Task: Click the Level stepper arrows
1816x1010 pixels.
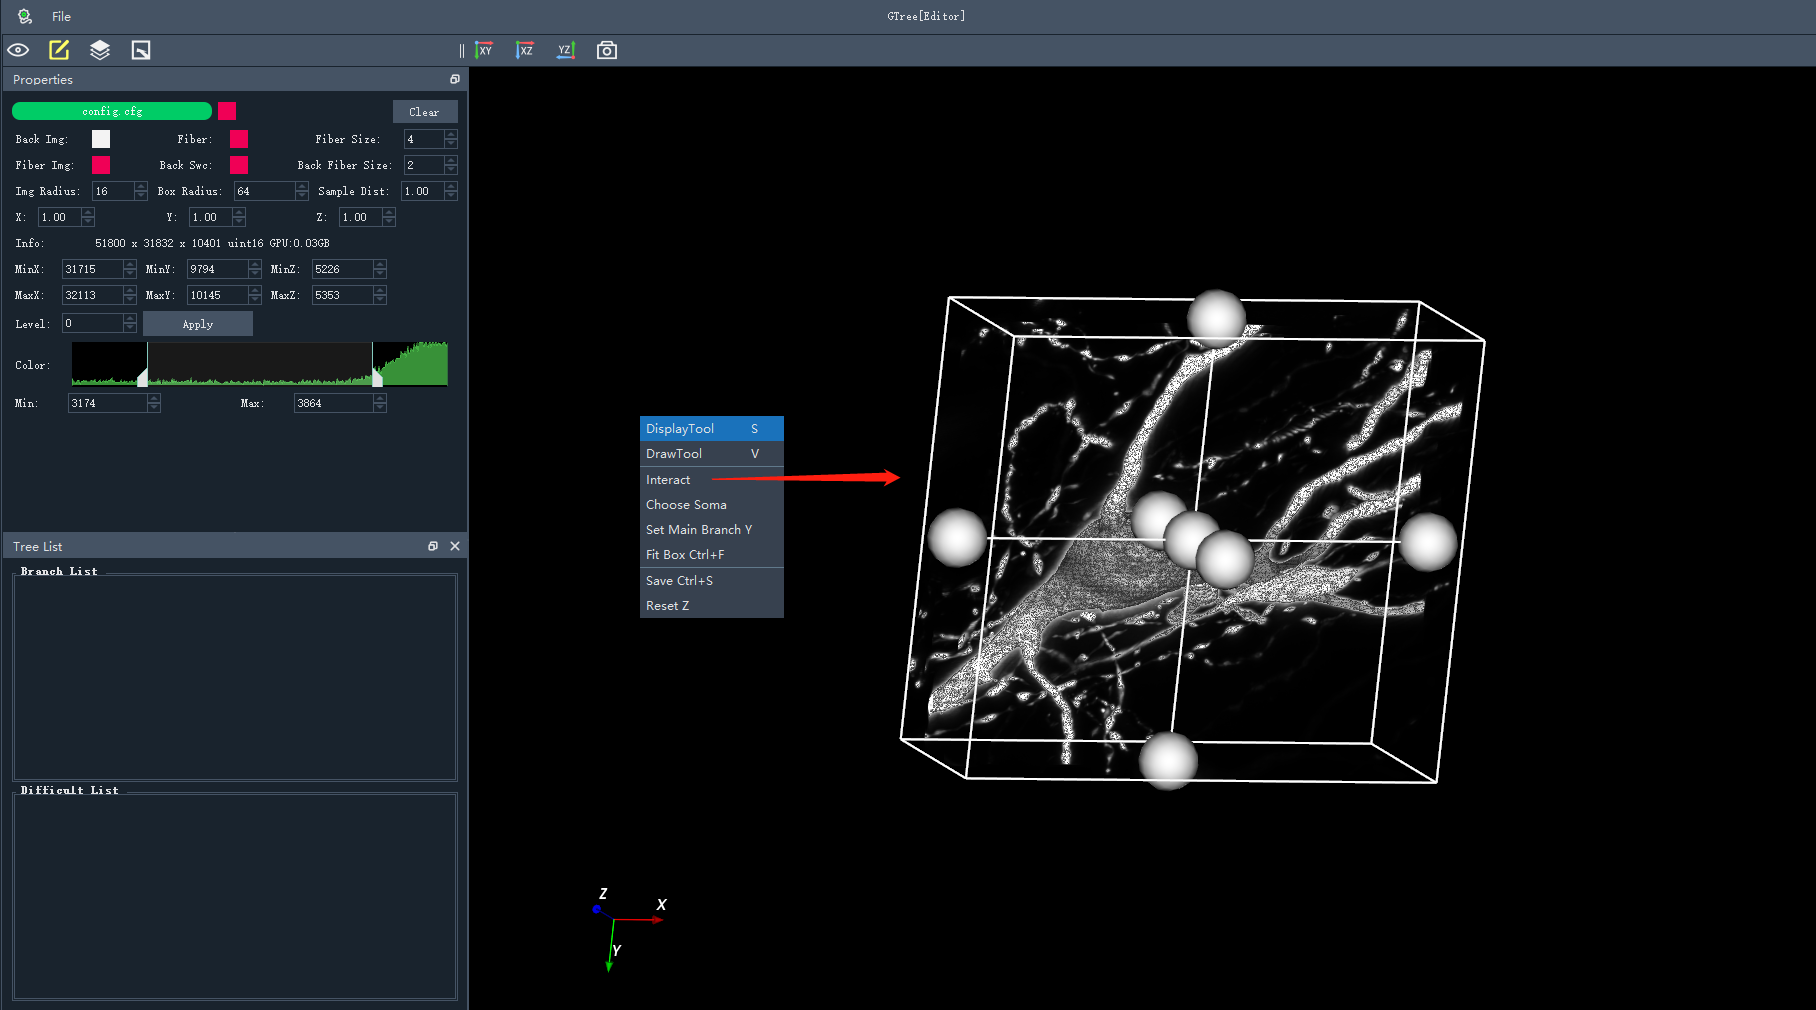Action: click(x=130, y=323)
